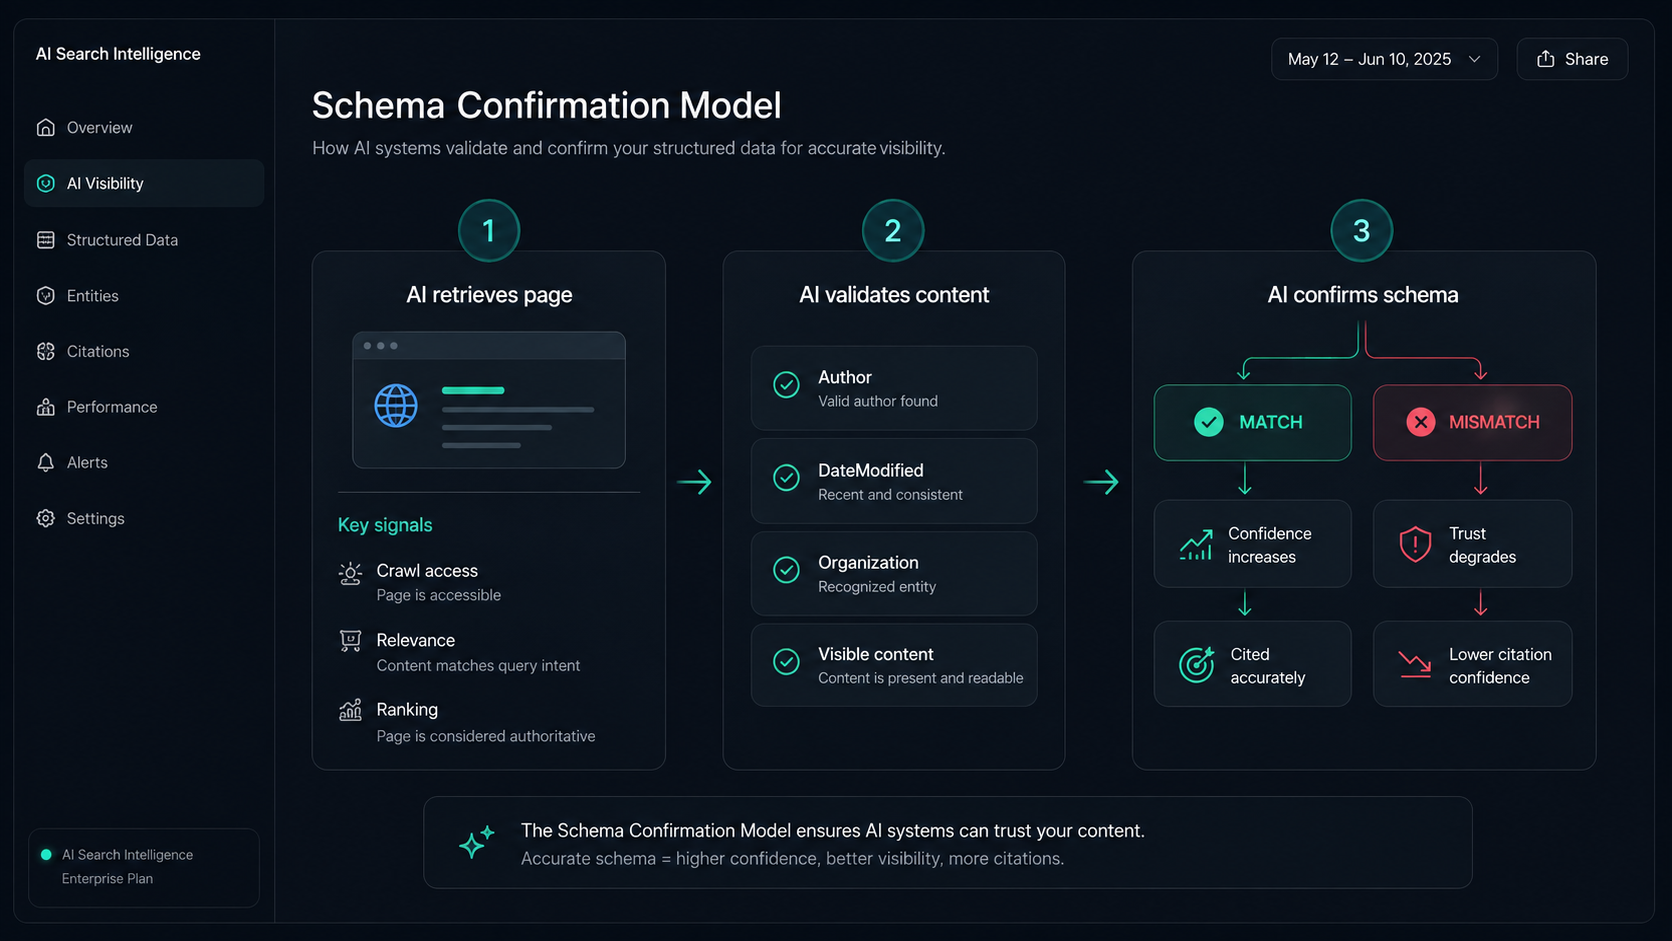The height and width of the screenshot is (941, 1672).
Task: Click the Trust degrades card
Action: (1472, 544)
